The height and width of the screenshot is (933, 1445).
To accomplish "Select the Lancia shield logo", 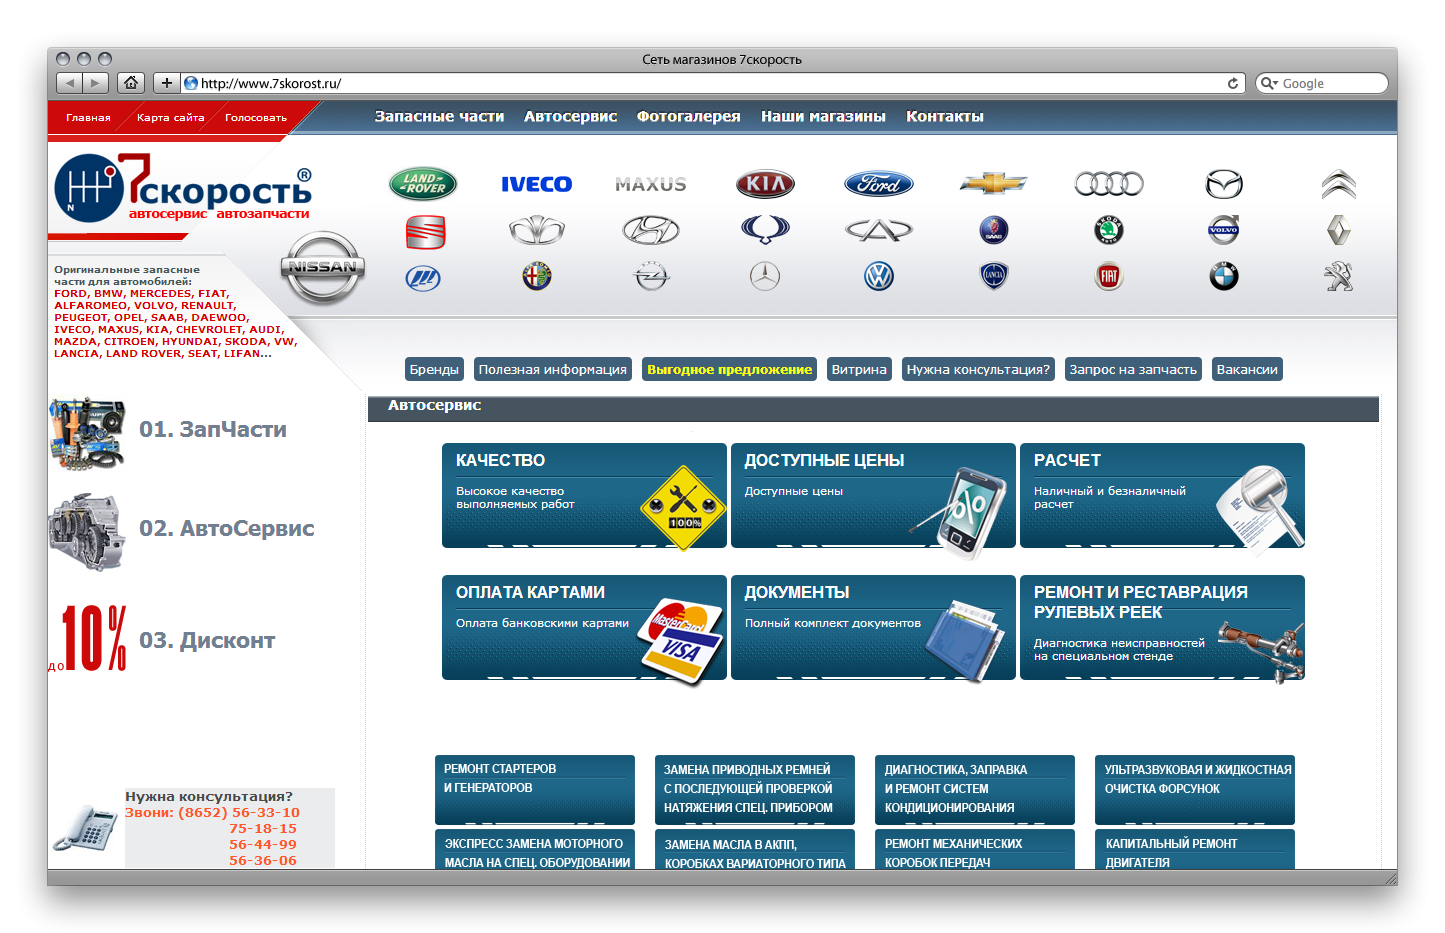I will pos(994,276).
